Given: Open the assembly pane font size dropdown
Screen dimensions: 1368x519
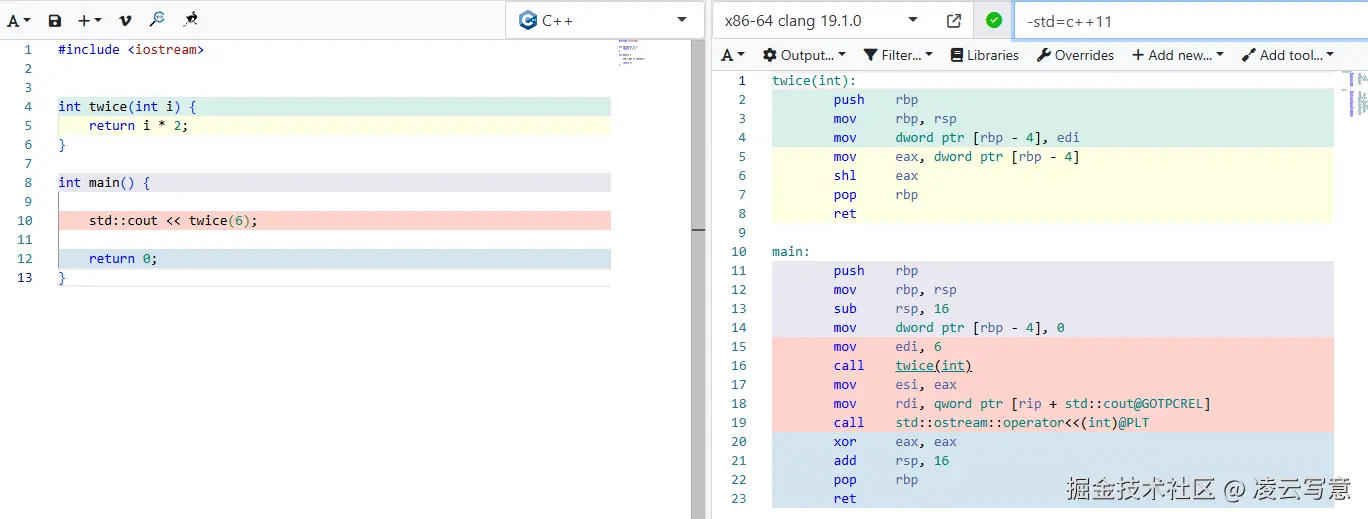Looking at the screenshot, I should tap(733, 55).
